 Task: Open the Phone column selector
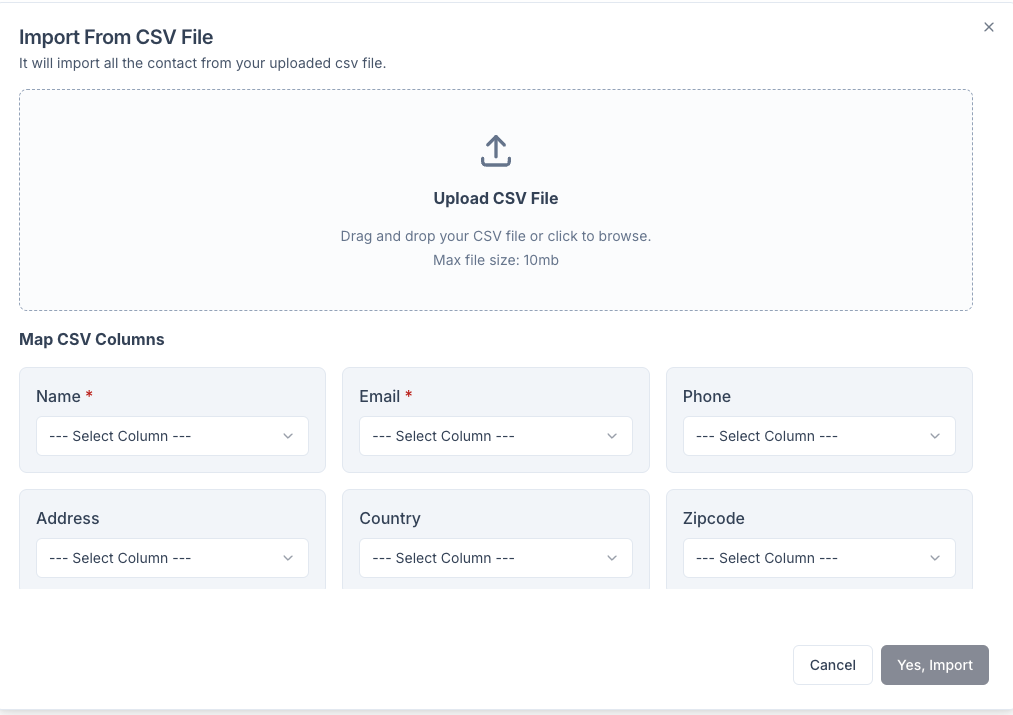point(819,436)
